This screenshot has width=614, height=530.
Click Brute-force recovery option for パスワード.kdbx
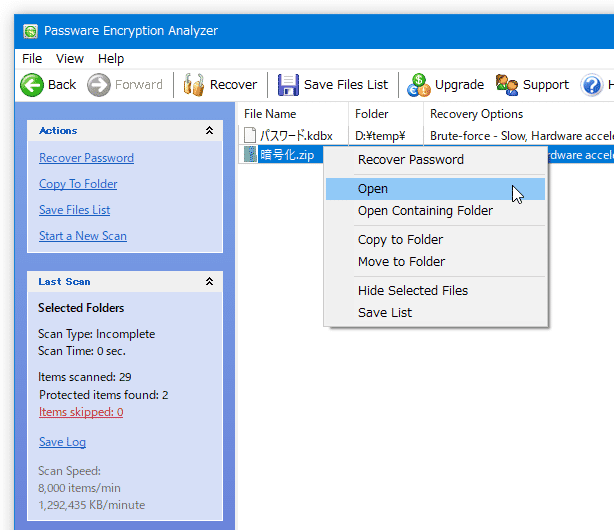tap(522, 136)
